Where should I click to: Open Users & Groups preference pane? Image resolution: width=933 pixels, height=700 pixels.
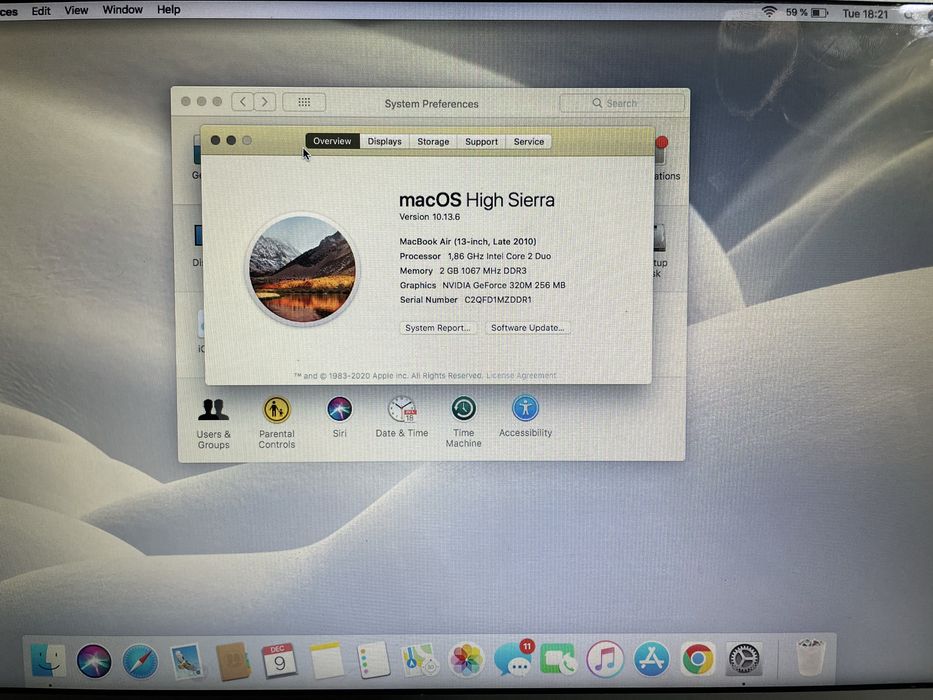(x=213, y=423)
